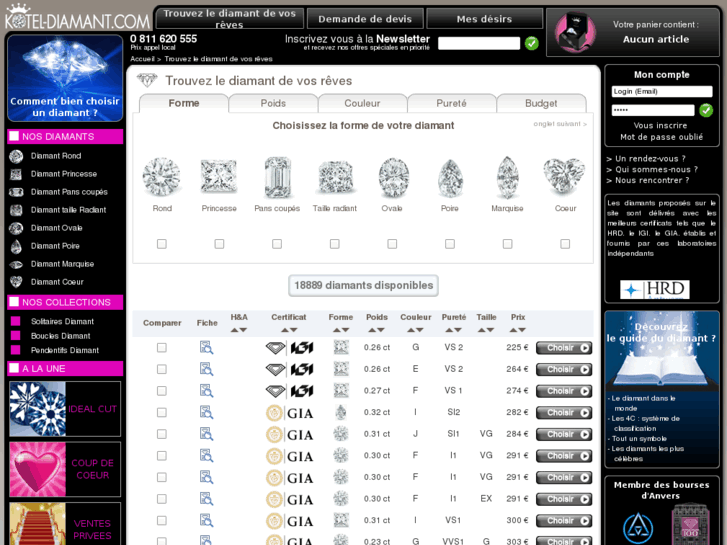Open Solitaires Diamant collection link

coord(63,321)
